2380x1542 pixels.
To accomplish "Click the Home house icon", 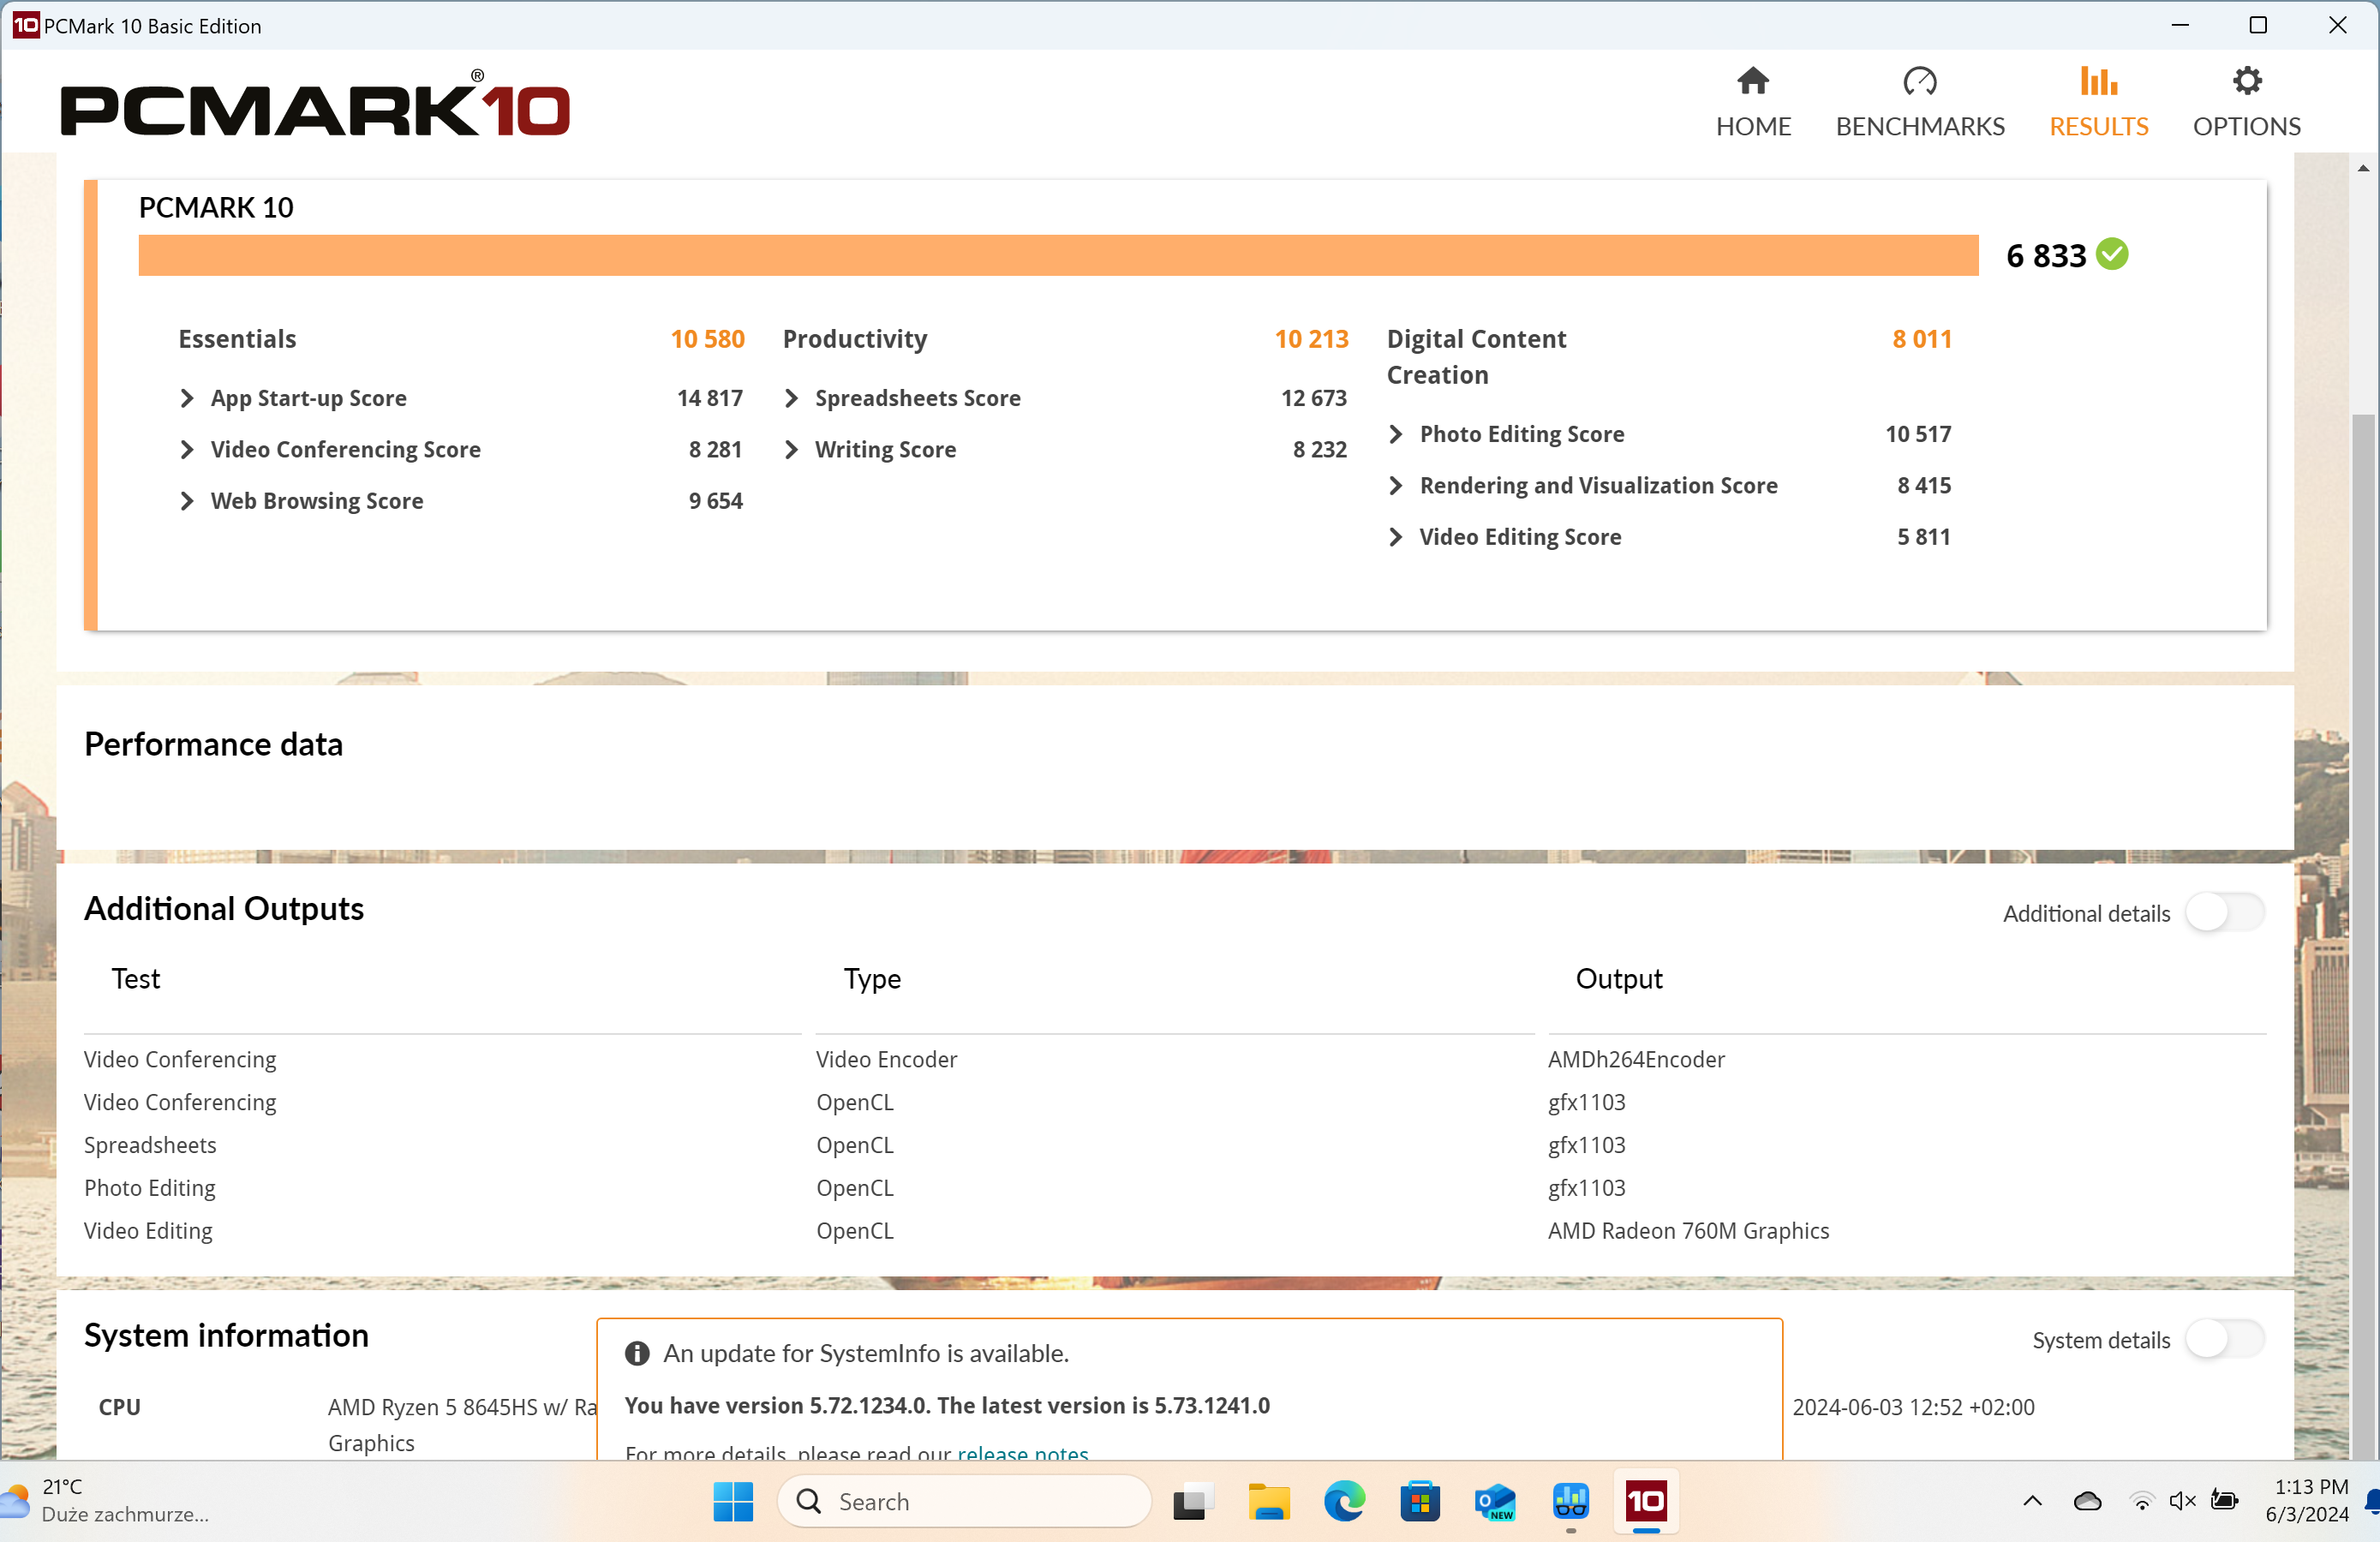I will 1752,81.
